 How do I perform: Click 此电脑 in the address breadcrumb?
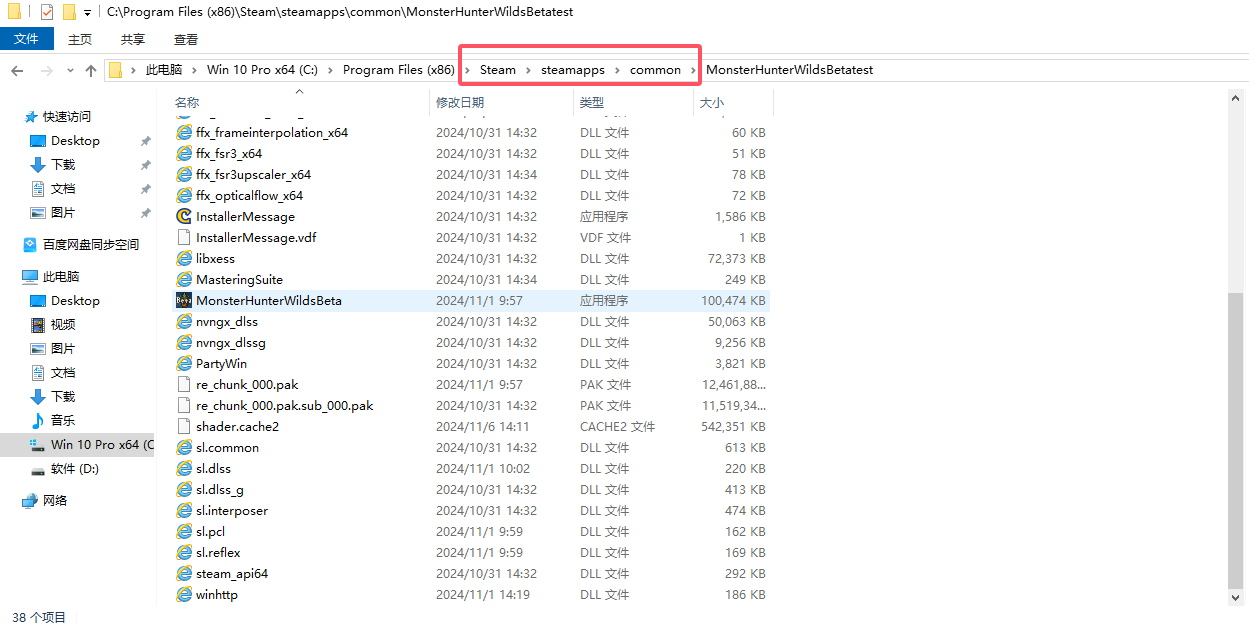point(164,70)
